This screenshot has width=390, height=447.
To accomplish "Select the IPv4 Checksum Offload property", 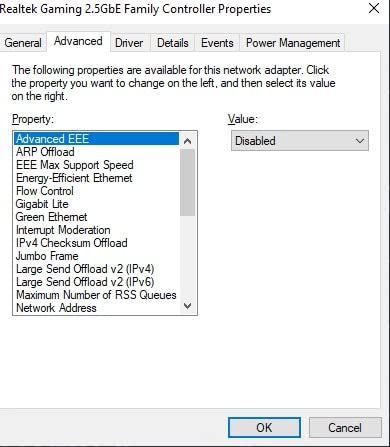I will click(x=97, y=243).
